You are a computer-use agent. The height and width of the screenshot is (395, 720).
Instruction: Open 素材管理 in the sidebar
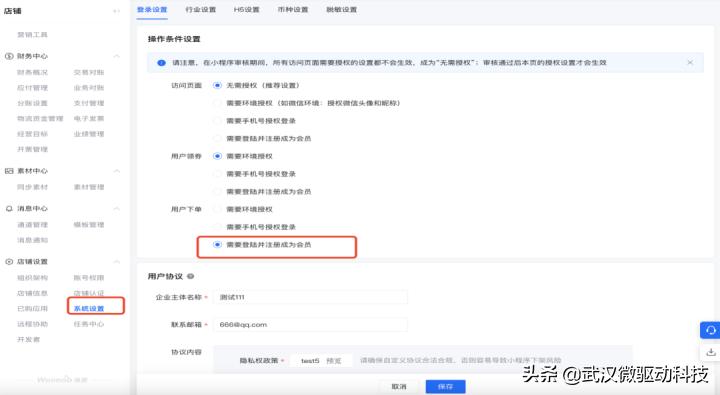coord(89,187)
